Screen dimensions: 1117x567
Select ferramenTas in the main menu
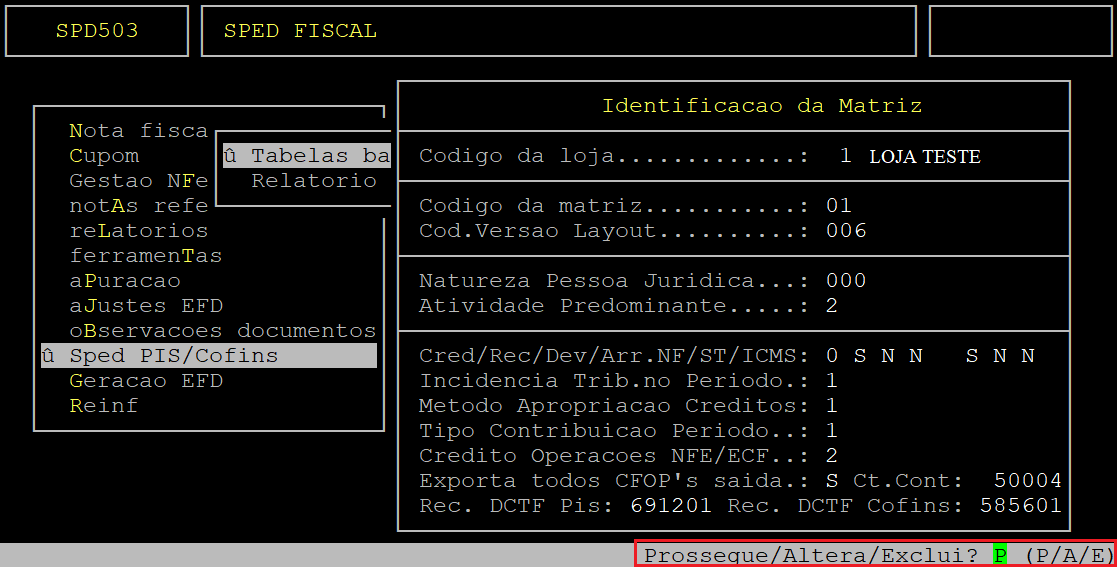click(x=146, y=256)
